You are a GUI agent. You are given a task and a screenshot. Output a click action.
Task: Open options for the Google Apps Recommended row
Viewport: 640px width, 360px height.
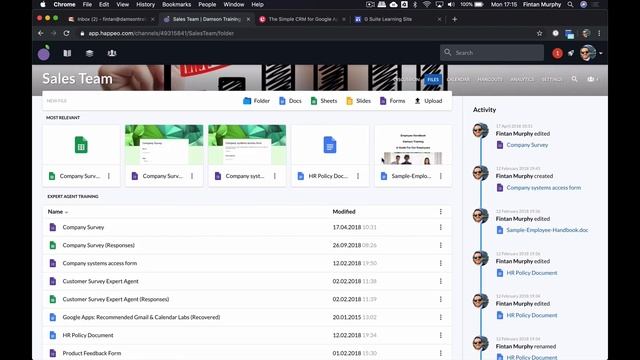click(x=441, y=317)
